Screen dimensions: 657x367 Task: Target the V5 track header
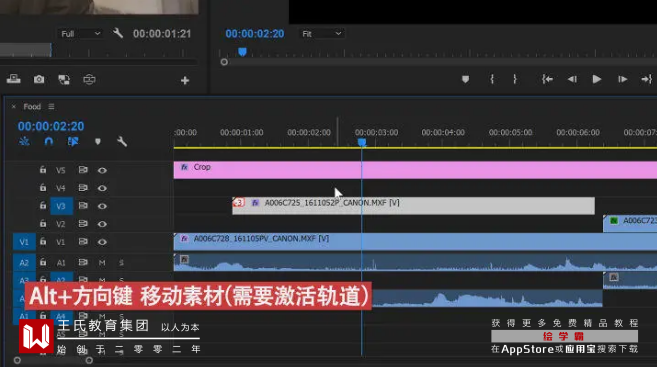click(61, 171)
